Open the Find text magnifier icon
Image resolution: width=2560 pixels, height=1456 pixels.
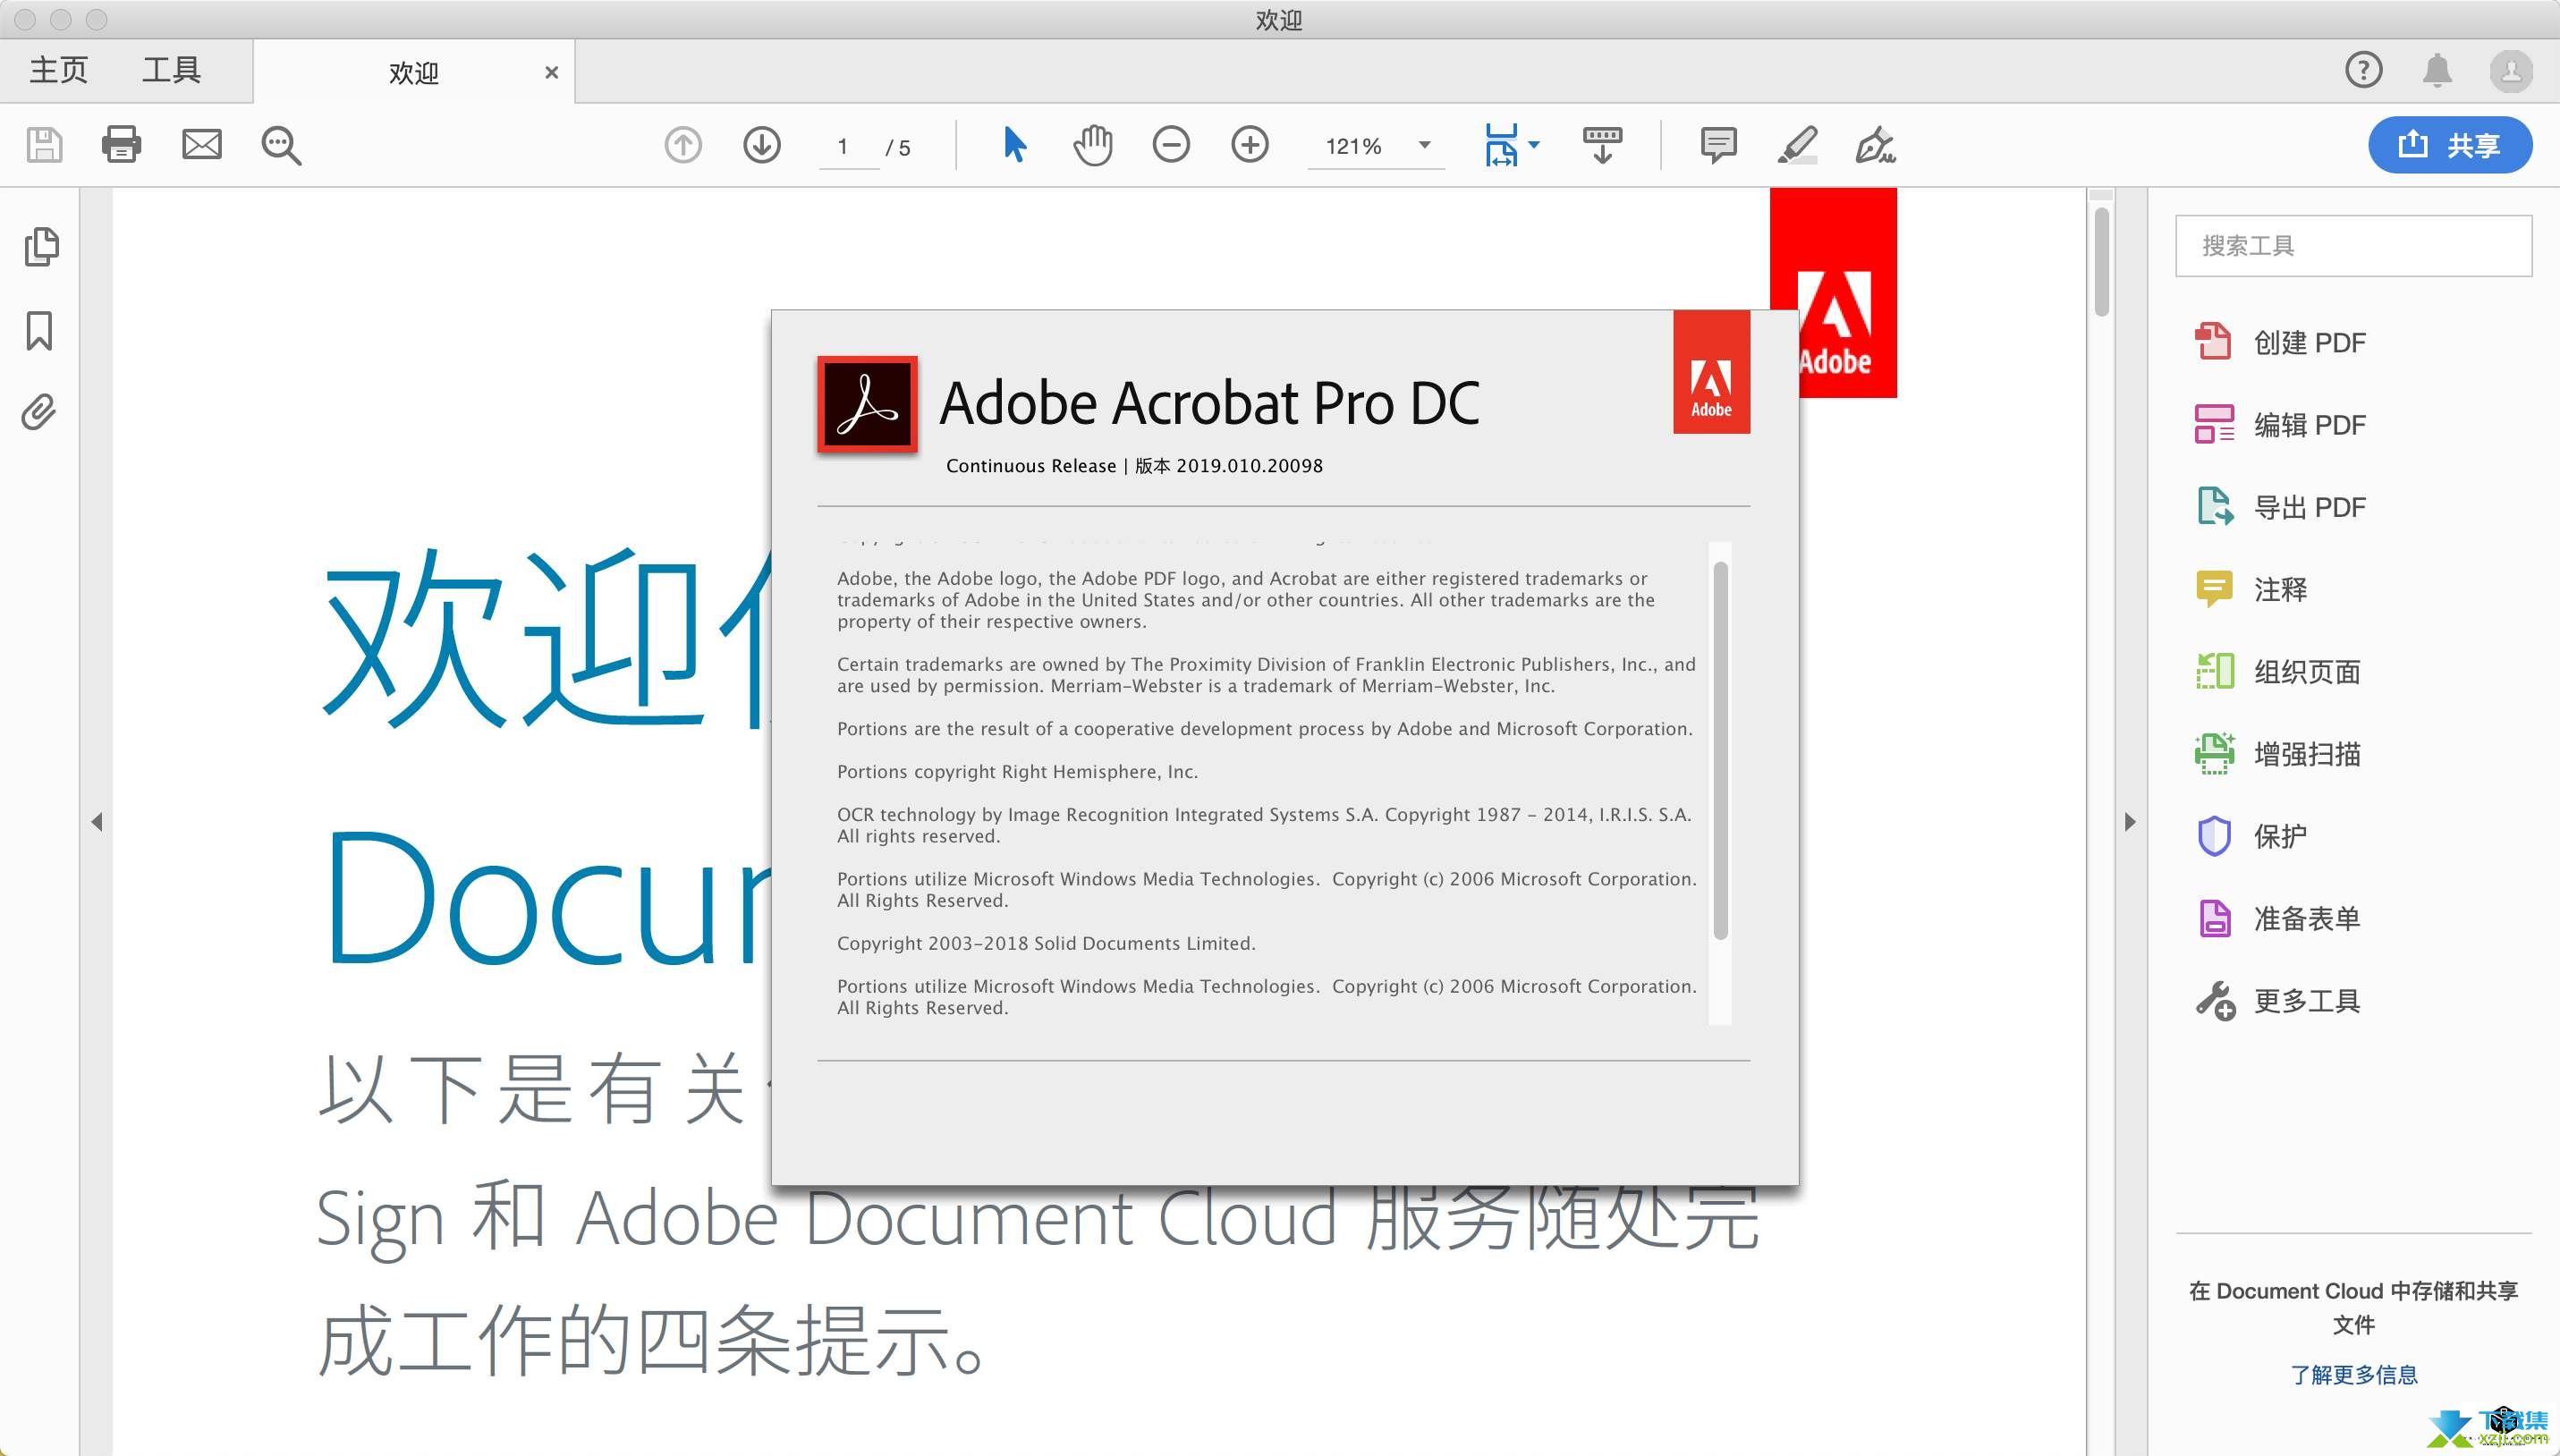click(x=281, y=145)
